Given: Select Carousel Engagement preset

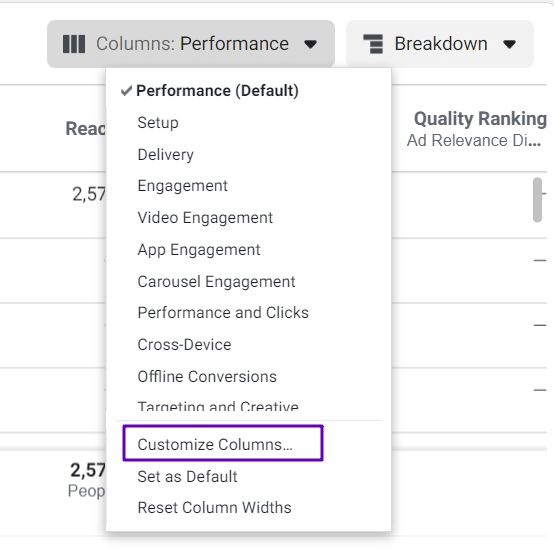Looking at the screenshot, I should 216,282.
